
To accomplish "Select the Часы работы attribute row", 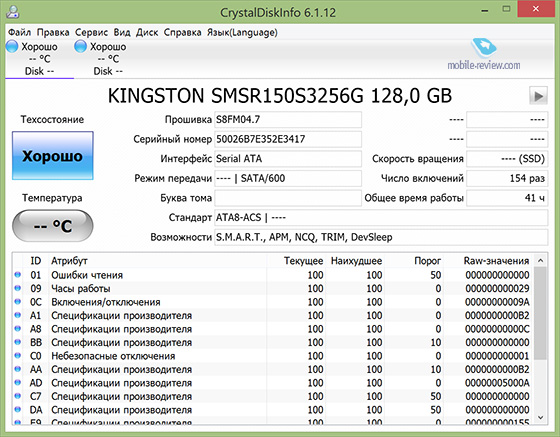I will [x=273, y=288].
